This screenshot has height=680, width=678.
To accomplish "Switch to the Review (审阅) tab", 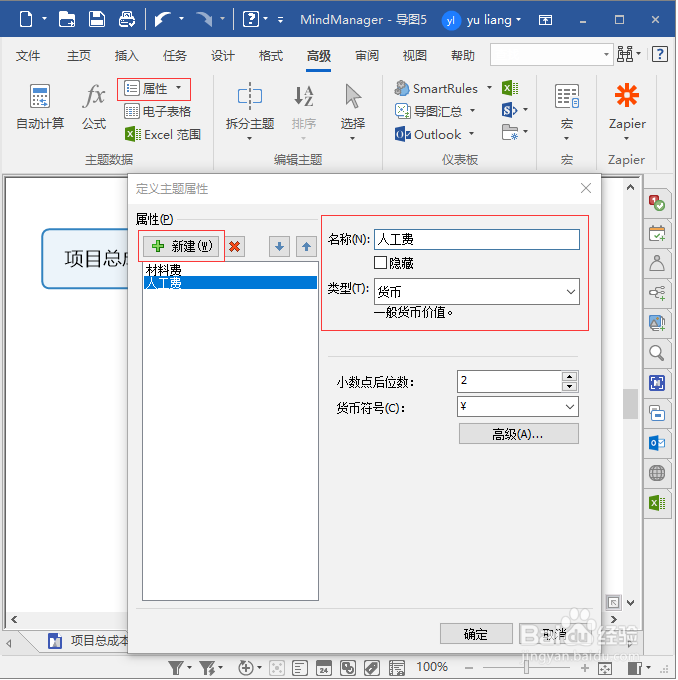I will coord(367,56).
